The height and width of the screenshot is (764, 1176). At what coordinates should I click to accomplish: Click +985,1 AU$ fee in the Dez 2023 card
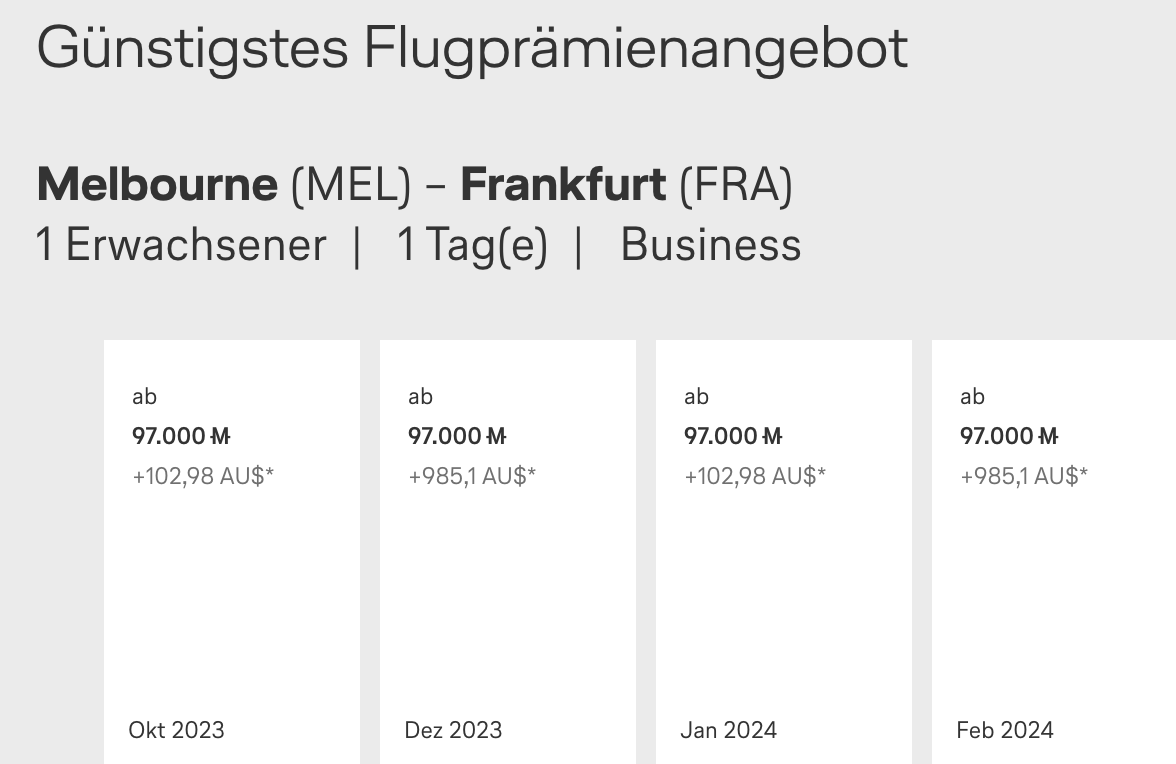click(x=472, y=476)
